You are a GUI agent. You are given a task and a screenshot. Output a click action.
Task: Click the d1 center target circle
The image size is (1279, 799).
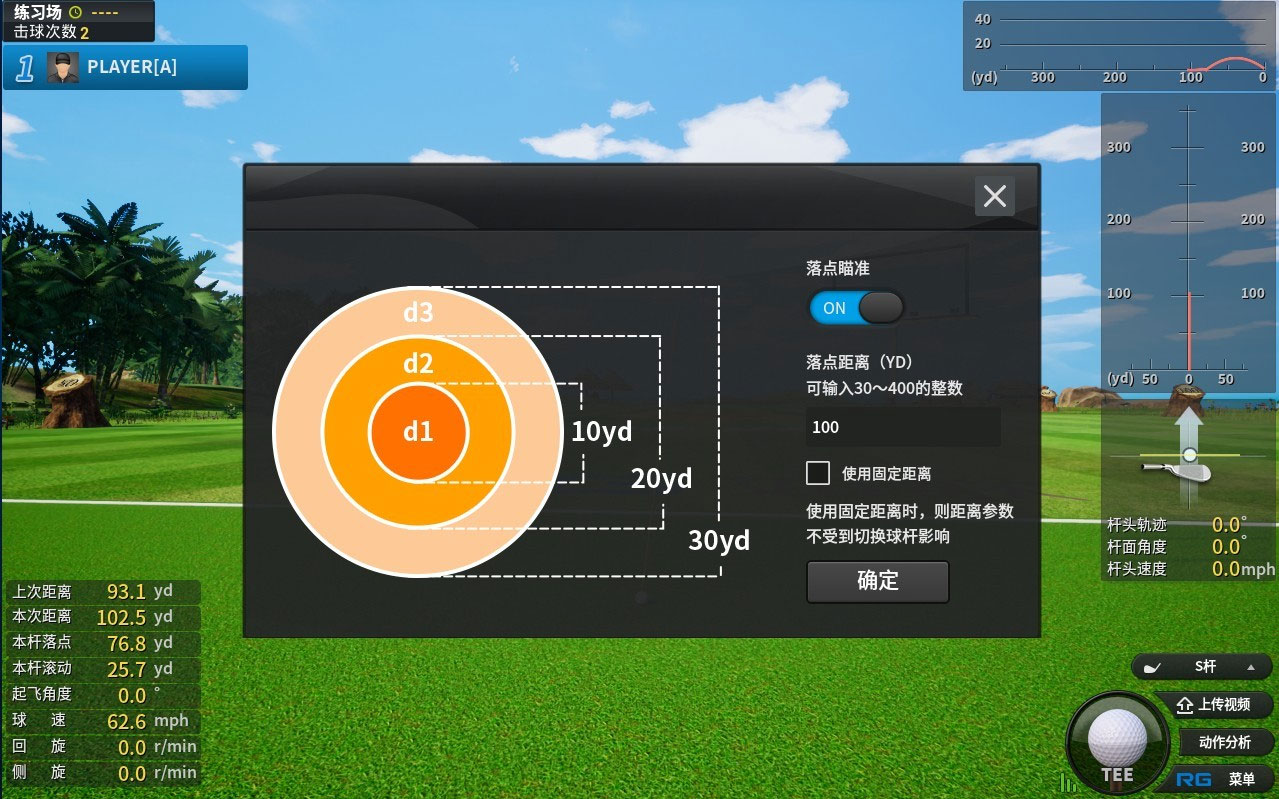coord(418,432)
